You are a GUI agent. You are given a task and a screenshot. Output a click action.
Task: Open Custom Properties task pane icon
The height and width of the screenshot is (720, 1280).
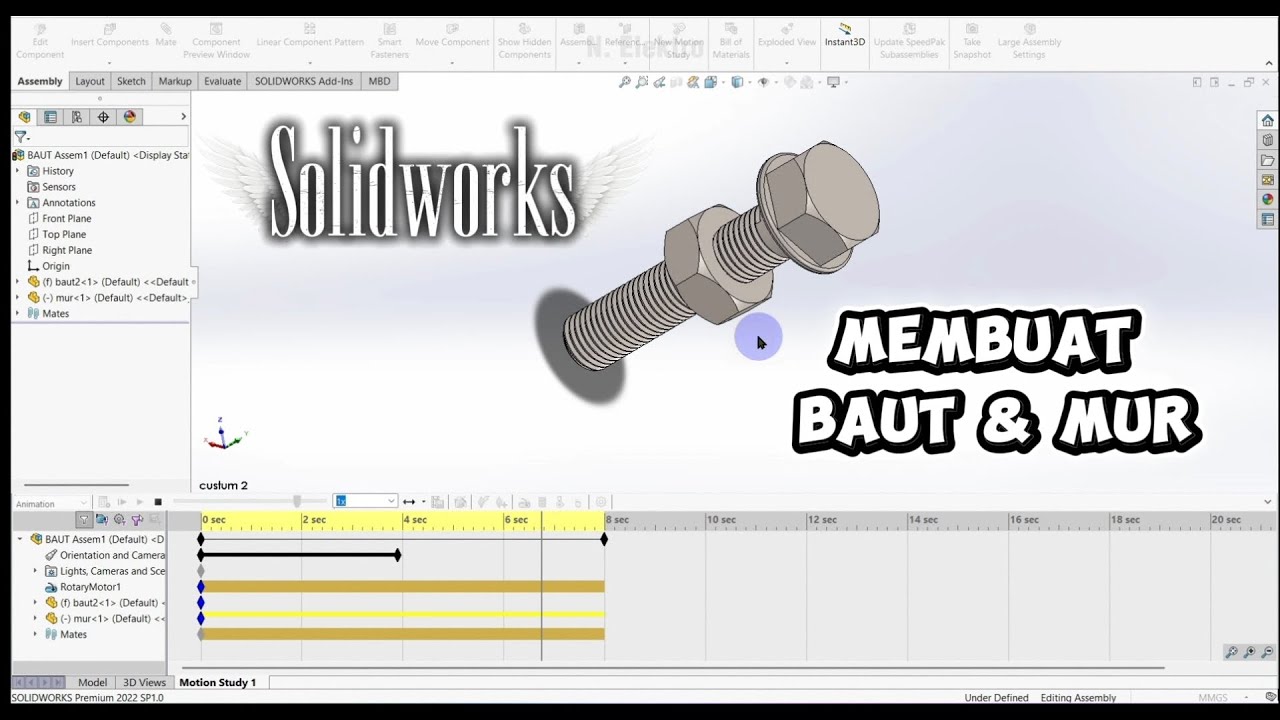tap(1267, 220)
